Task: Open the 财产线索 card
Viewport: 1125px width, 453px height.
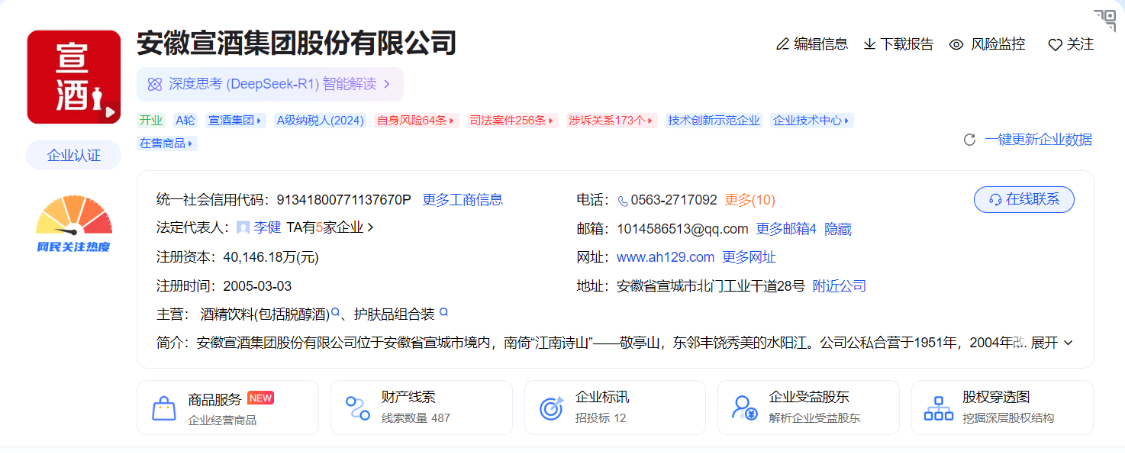Action: click(421, 407)
